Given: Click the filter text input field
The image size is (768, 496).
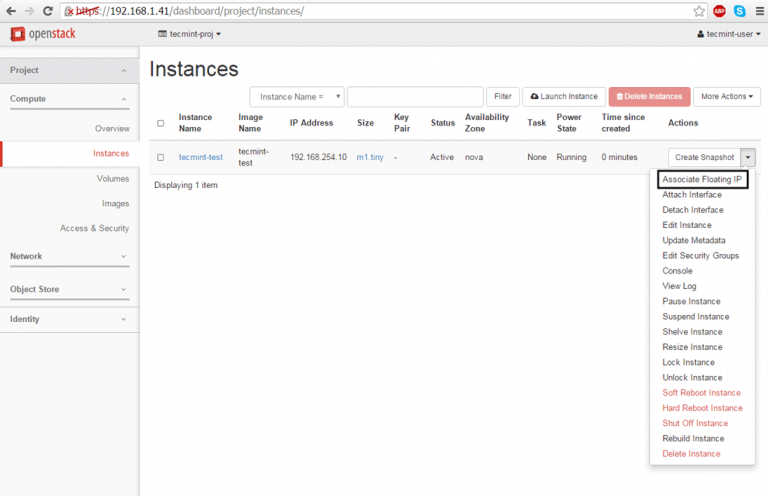Looking at the screenshot, I should coord(414,97).
